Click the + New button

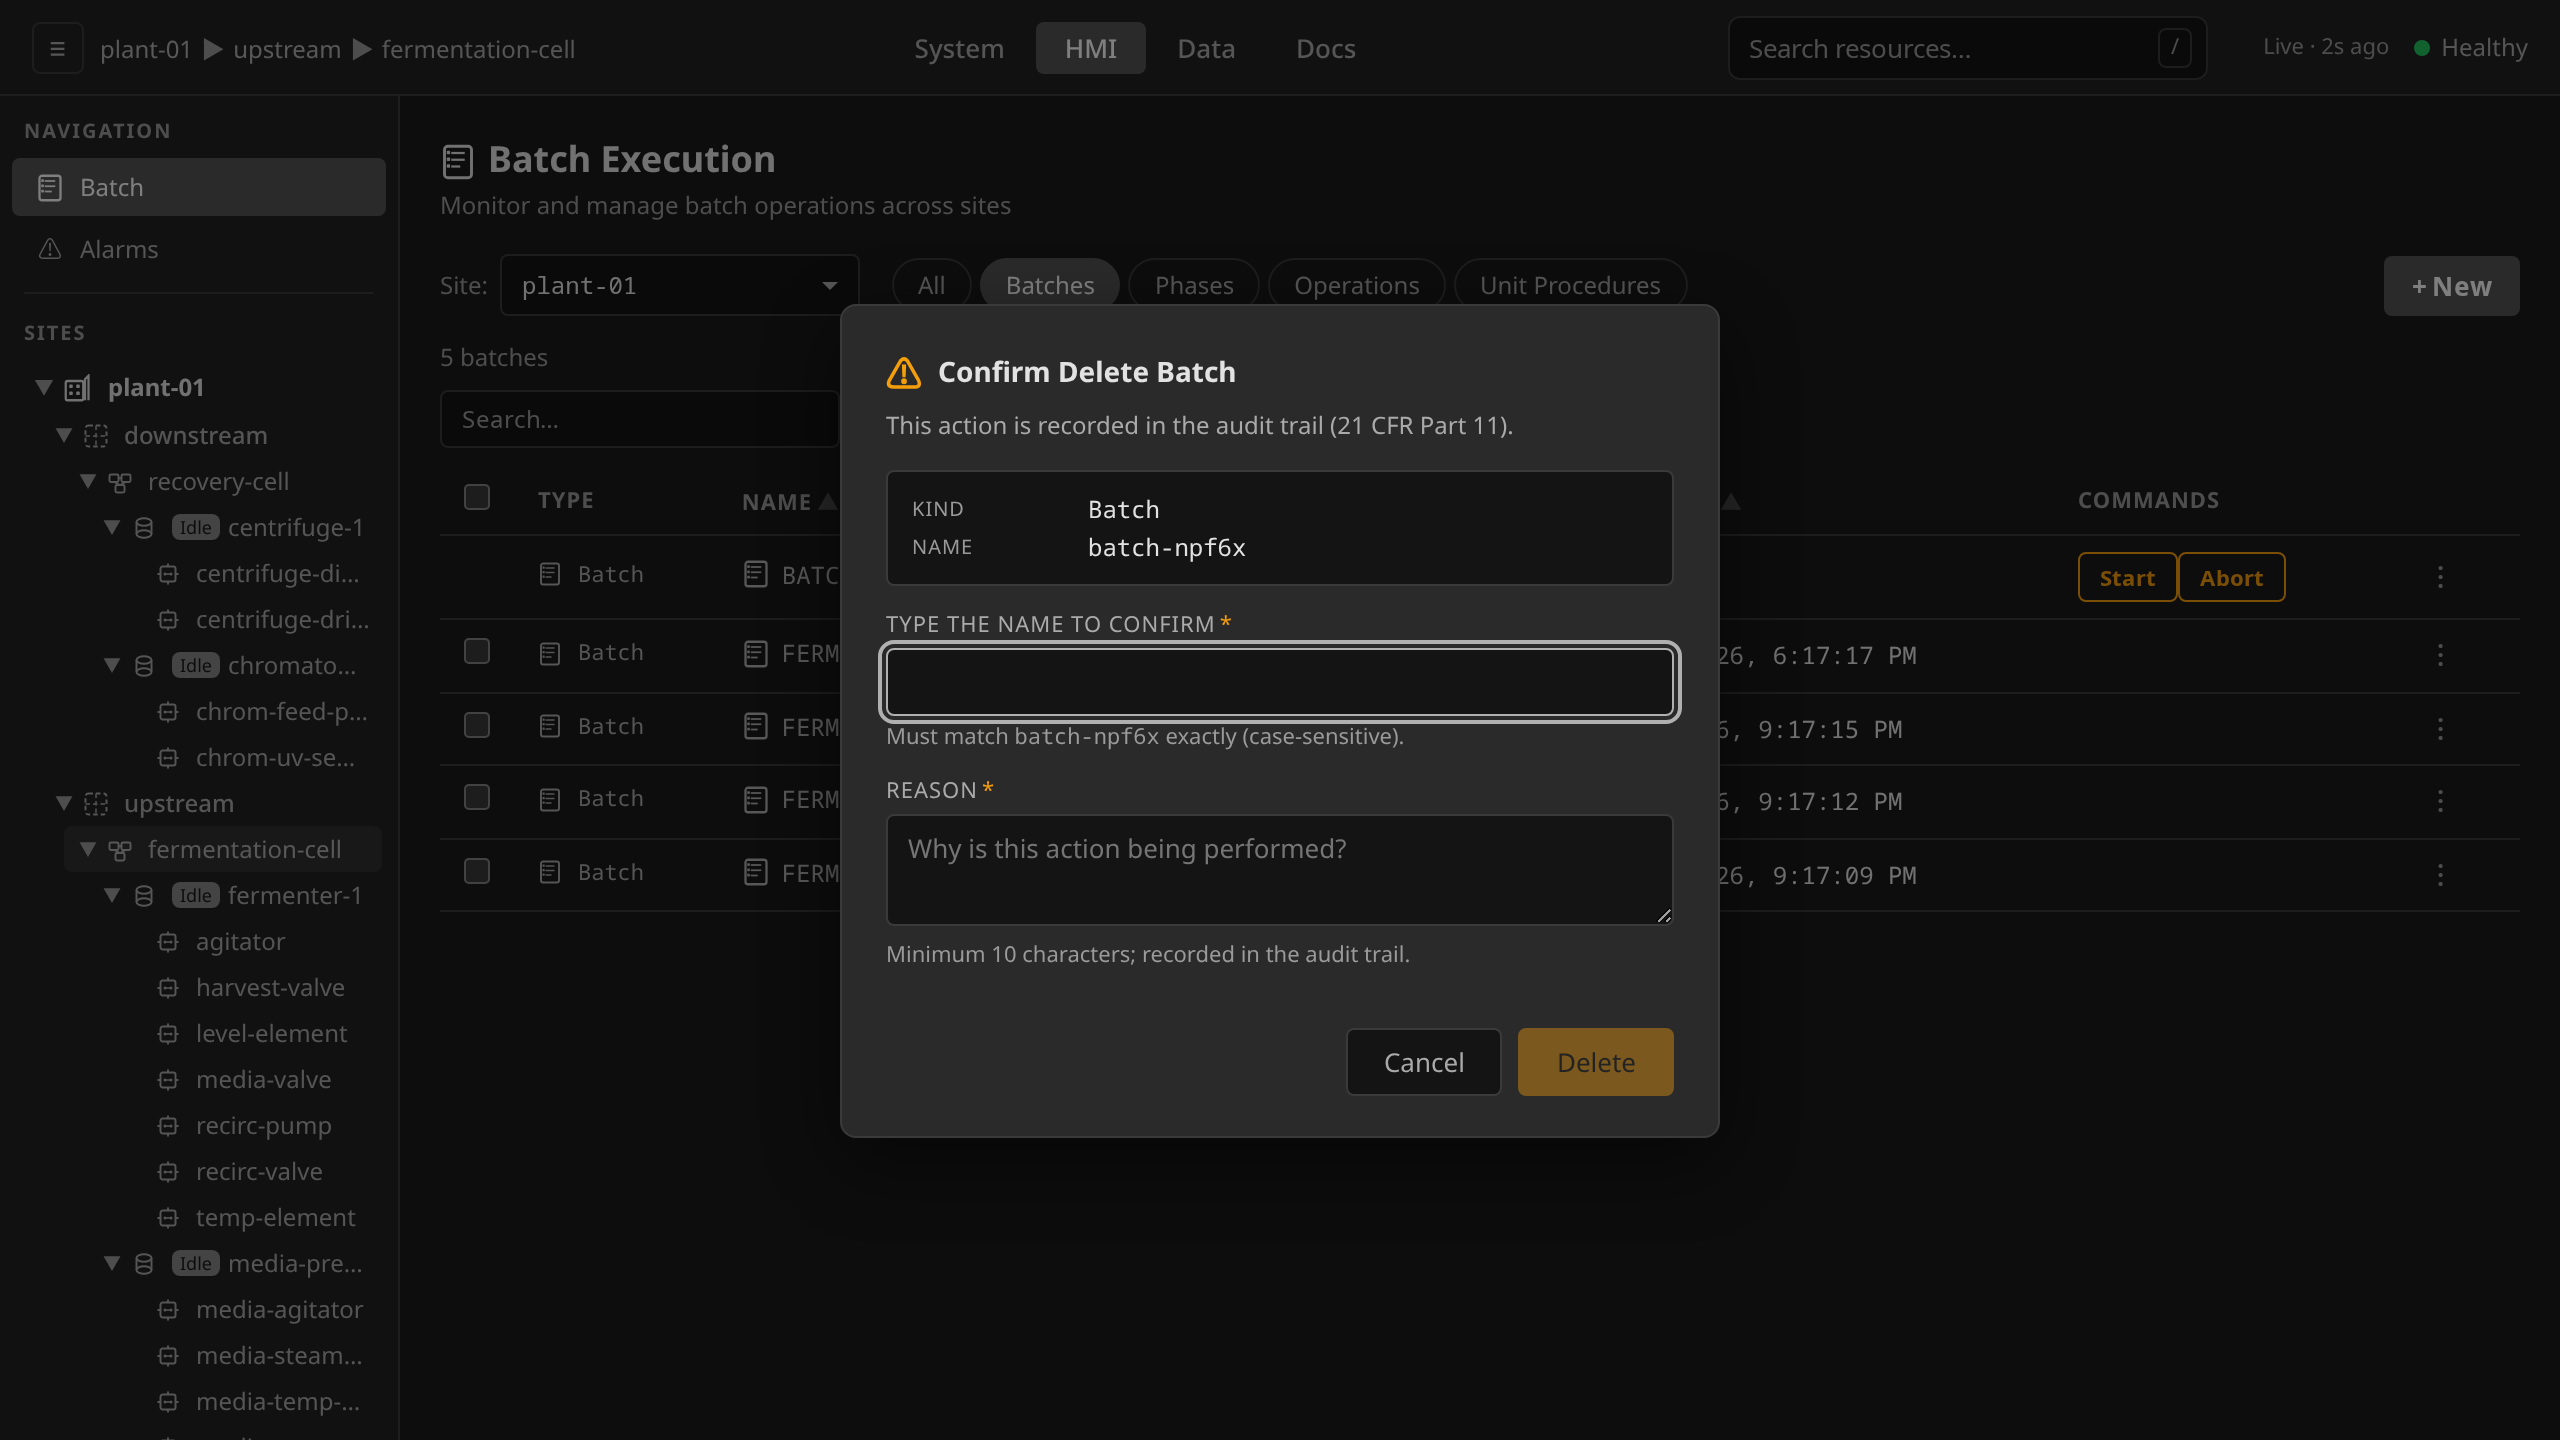(x=2451, y=286)
